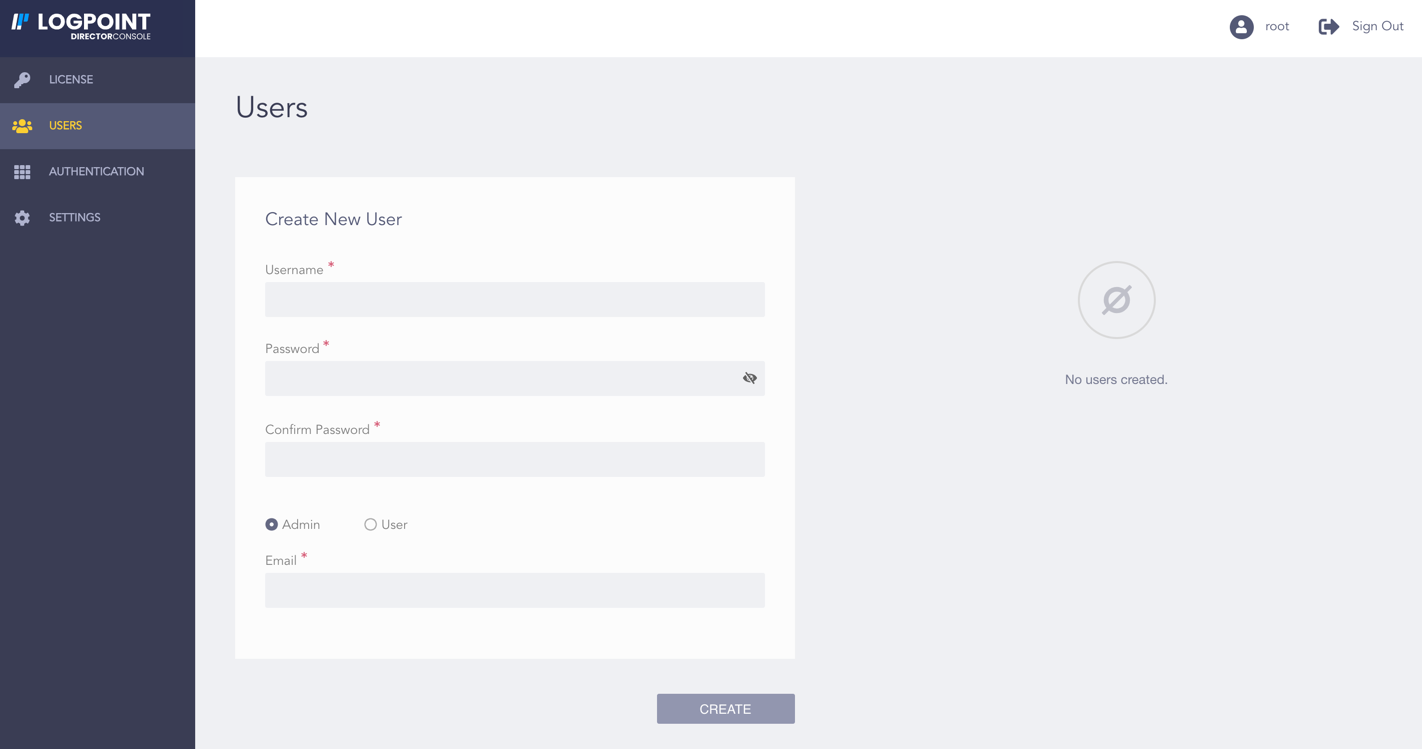Viewport: 1422px width, 749px height.
Task: Click the Authentication grid icon
Action: pos(22,172)
